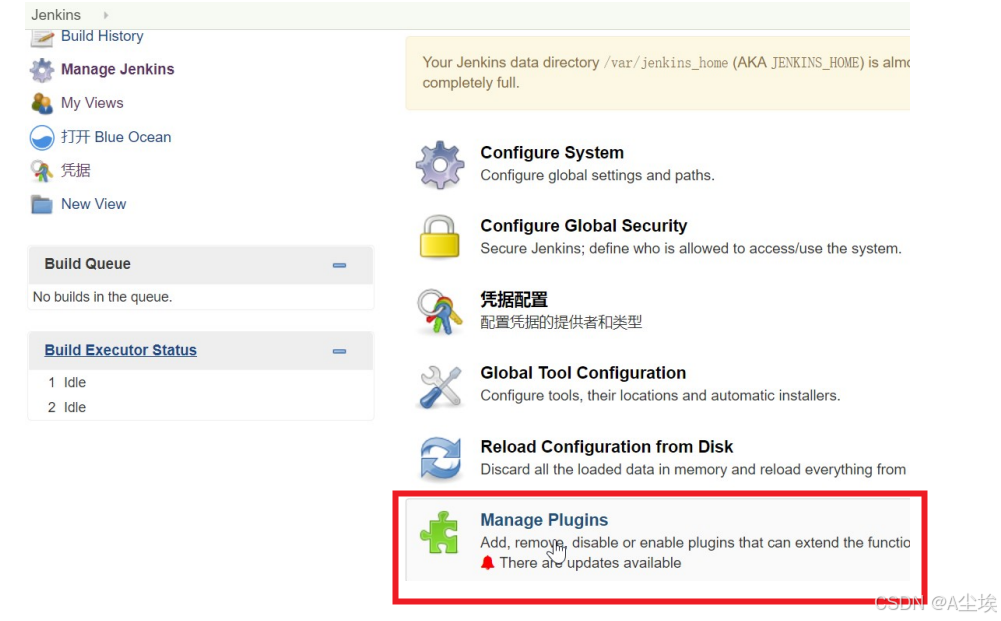Open the 凭据 sidebar link
This screenshot has height=621, width=1001.
coord(76,170)
